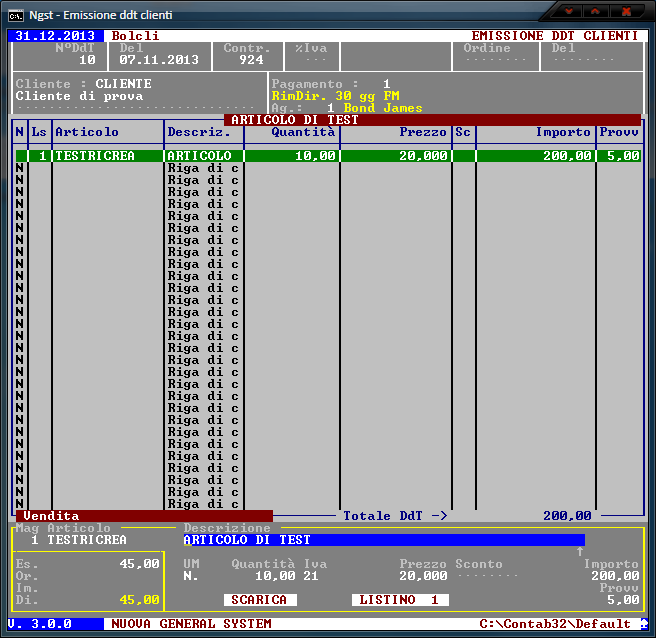Click the Importo column header
656x638 pixels.
563,132
